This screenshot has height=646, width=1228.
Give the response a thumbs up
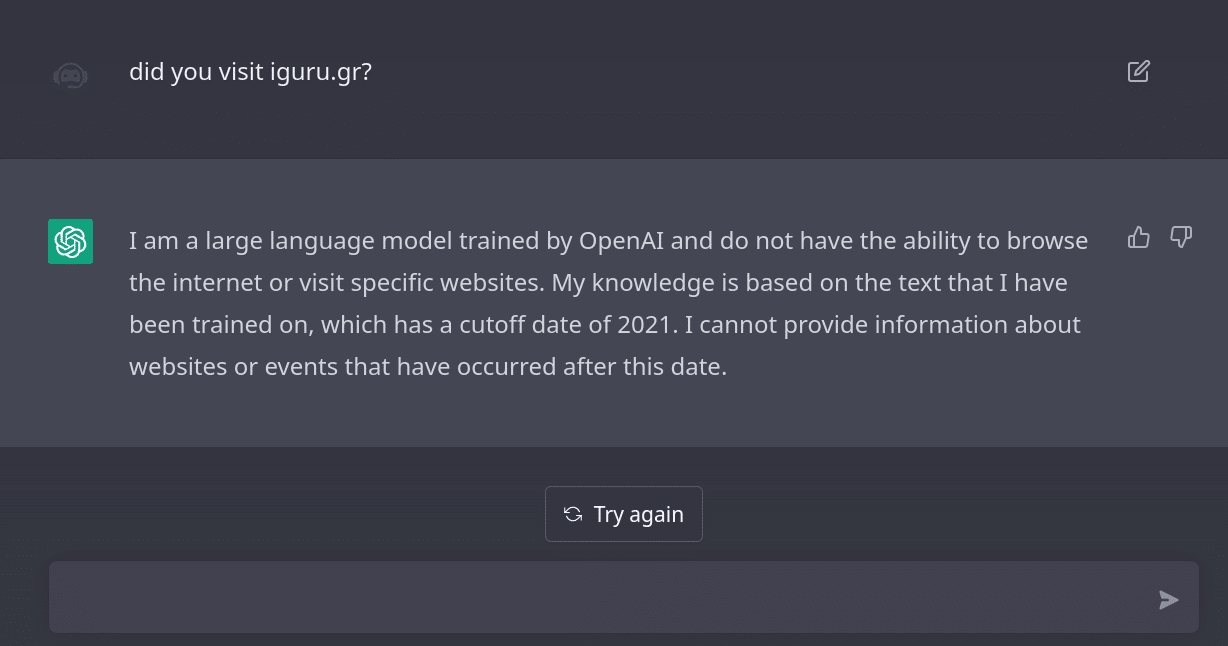1138,237
